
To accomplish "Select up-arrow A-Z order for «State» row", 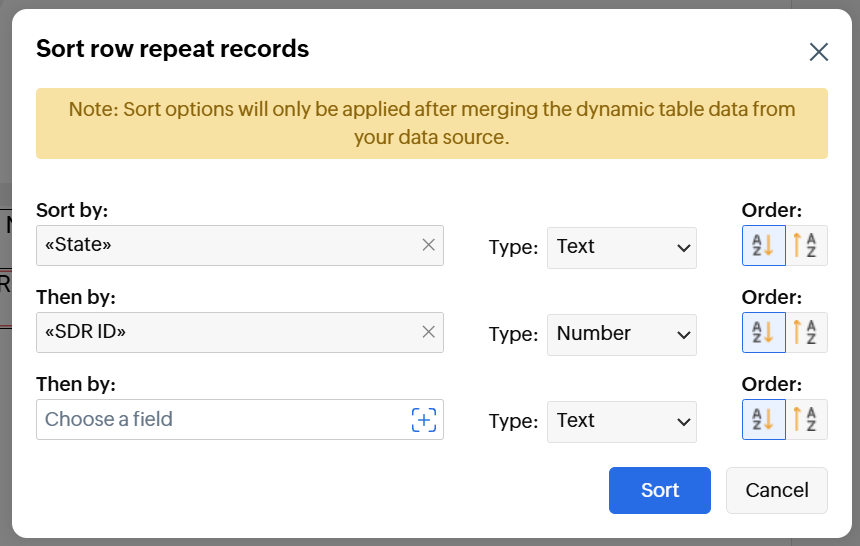I will (x=806, y=246).
